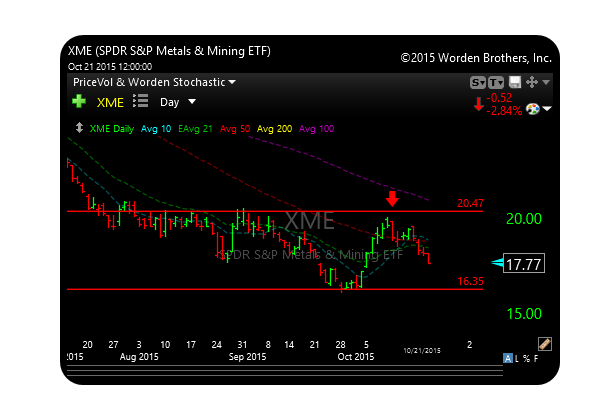Viewport: 600px width, 400px height.
Task: Select the Avg 10 moving average legend
Action: pos(156,129)
